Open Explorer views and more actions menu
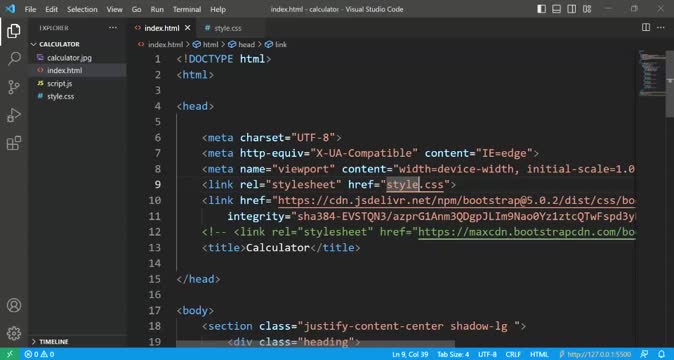Viewport: 674px width, 360px height. (113, 28)
